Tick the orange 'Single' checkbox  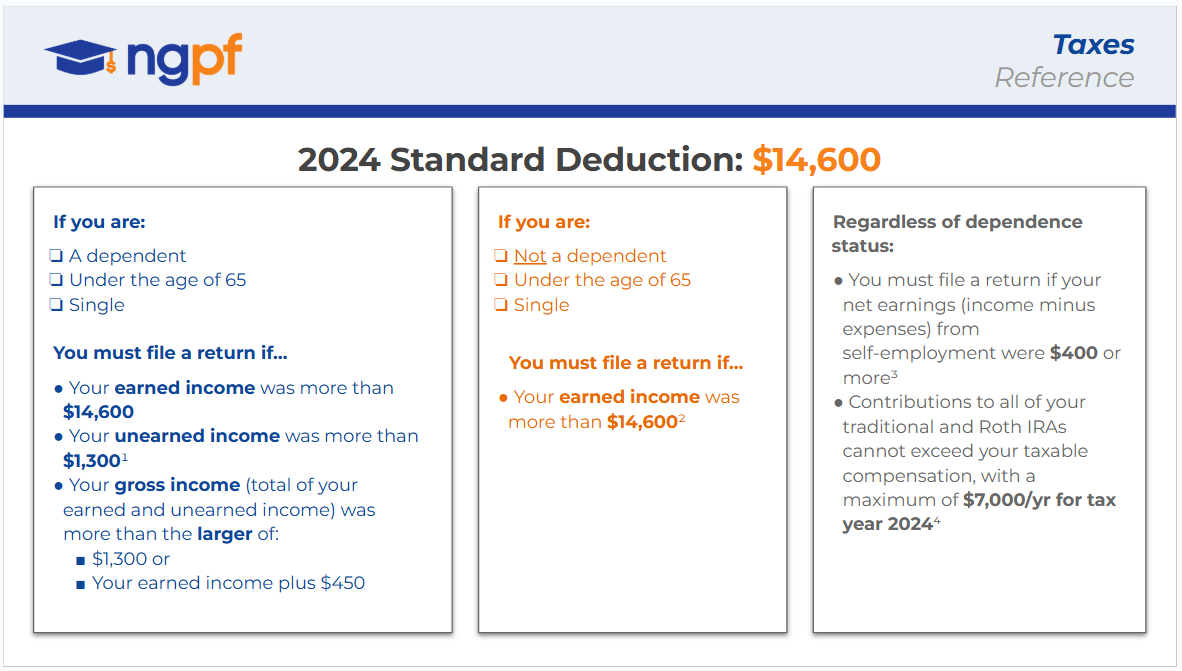502,305
